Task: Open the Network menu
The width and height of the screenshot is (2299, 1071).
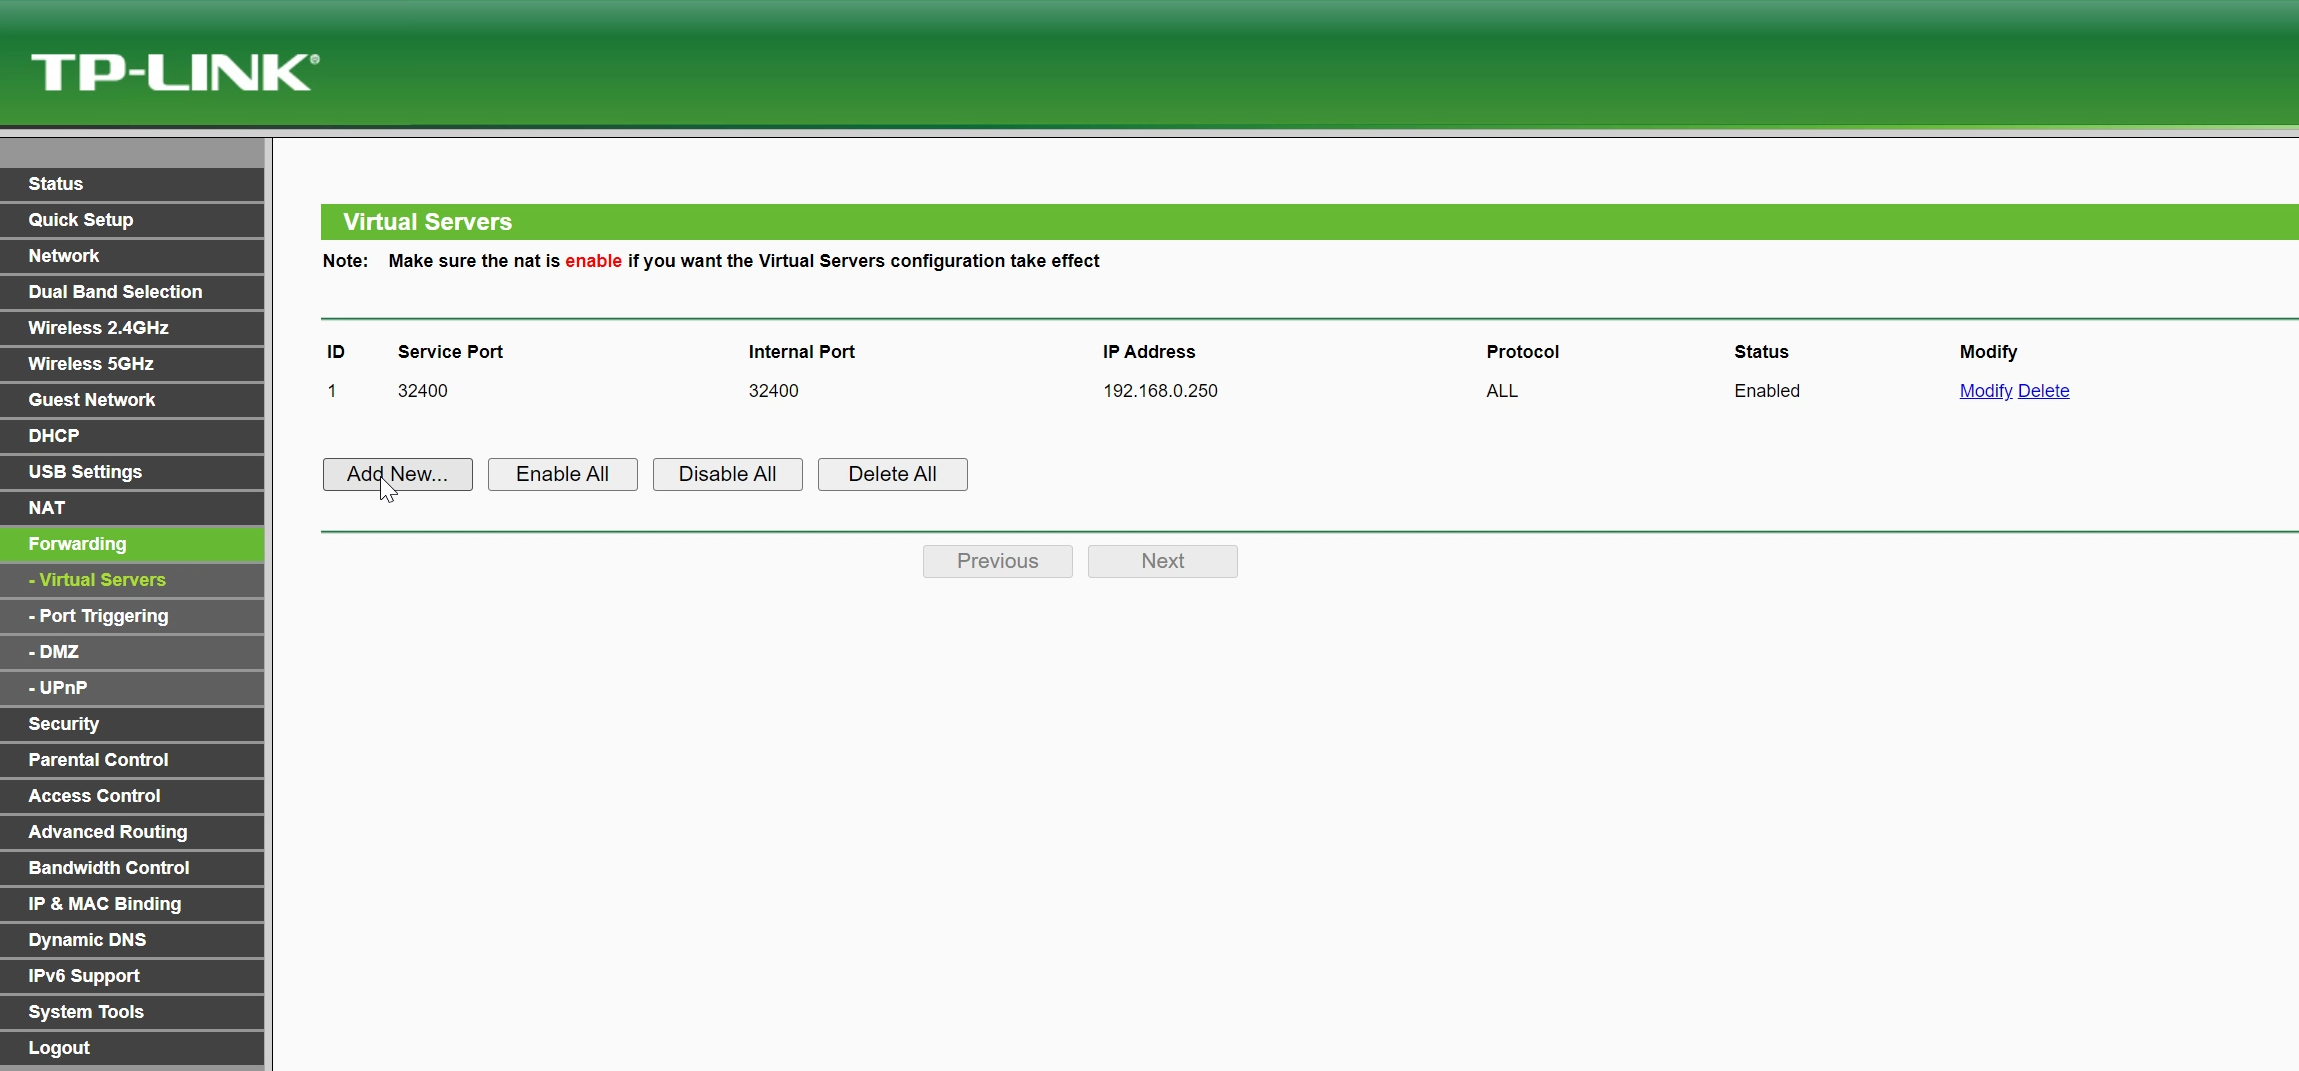Action: pos(132,256)
